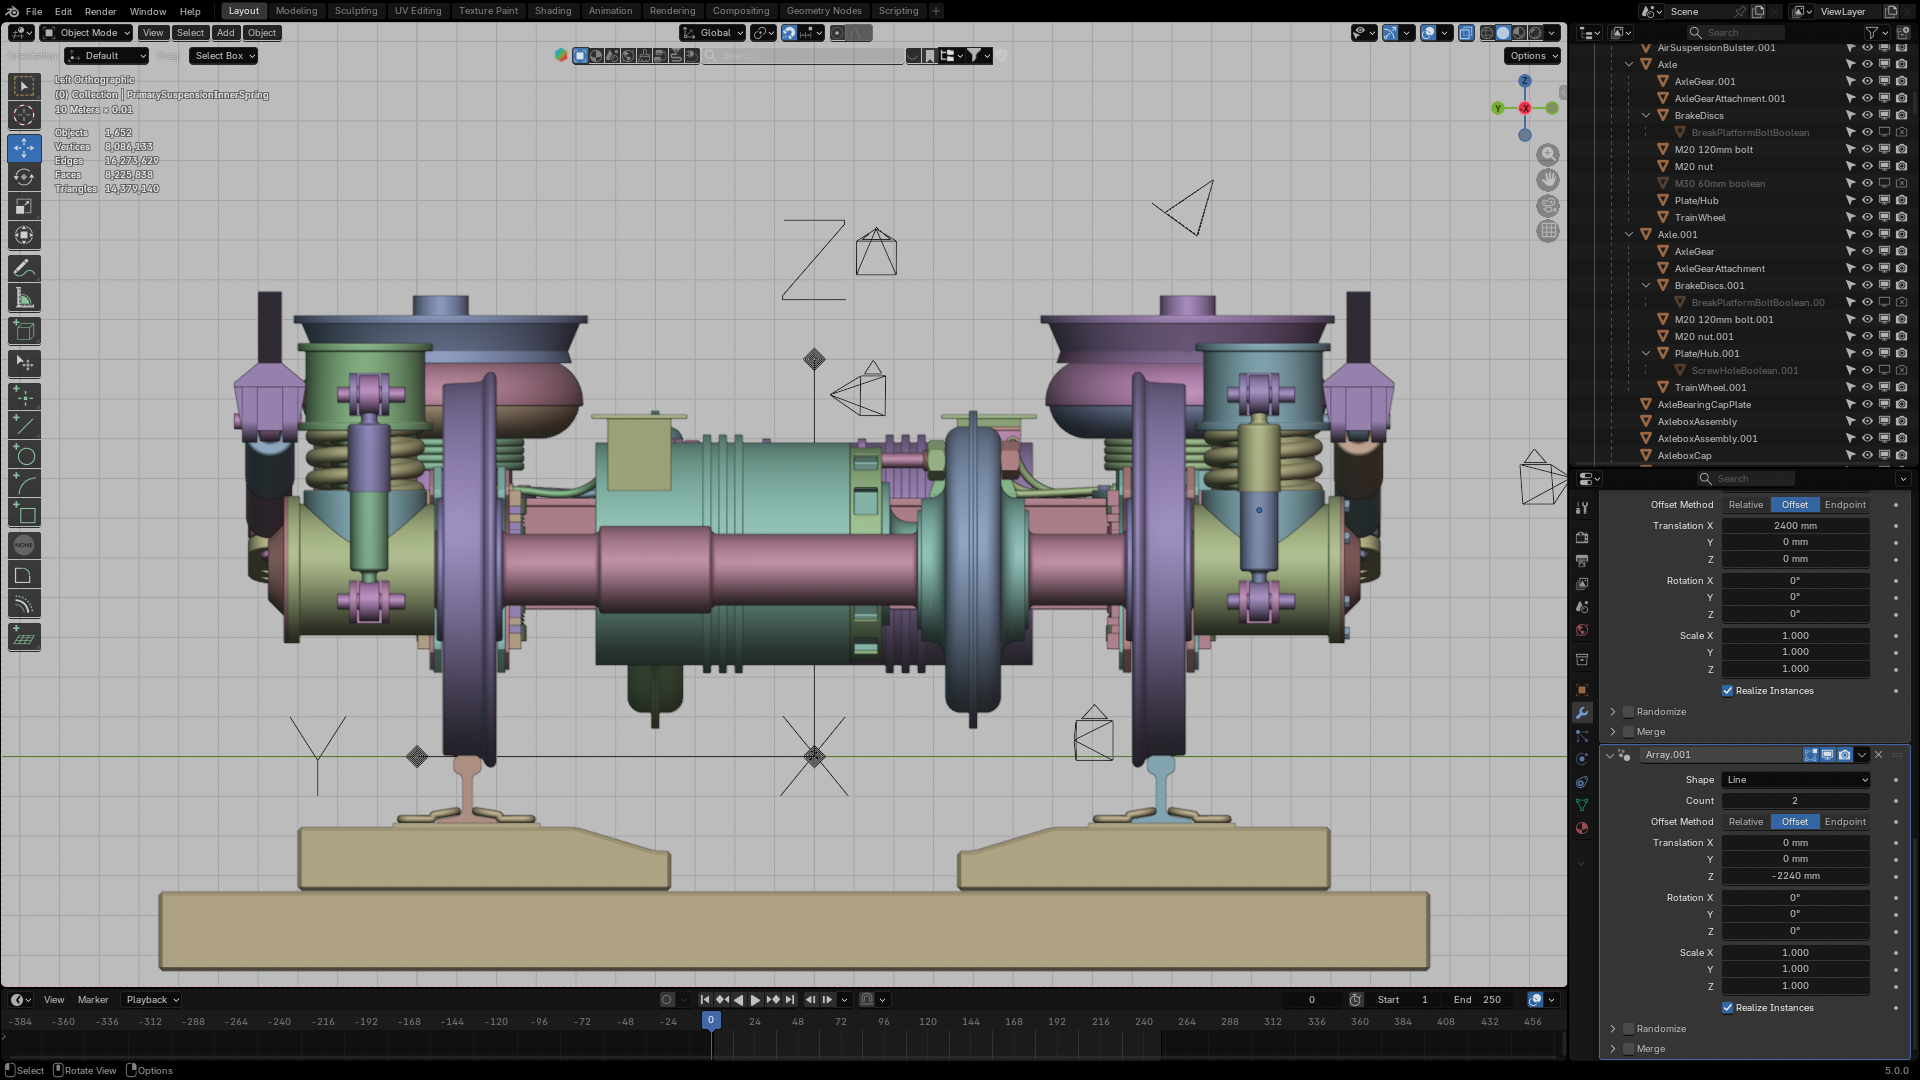This screenshot has width=1920, height=1080.
Task: Collapse Plate/Hub.001 tree item
Action: [1646, 354]
